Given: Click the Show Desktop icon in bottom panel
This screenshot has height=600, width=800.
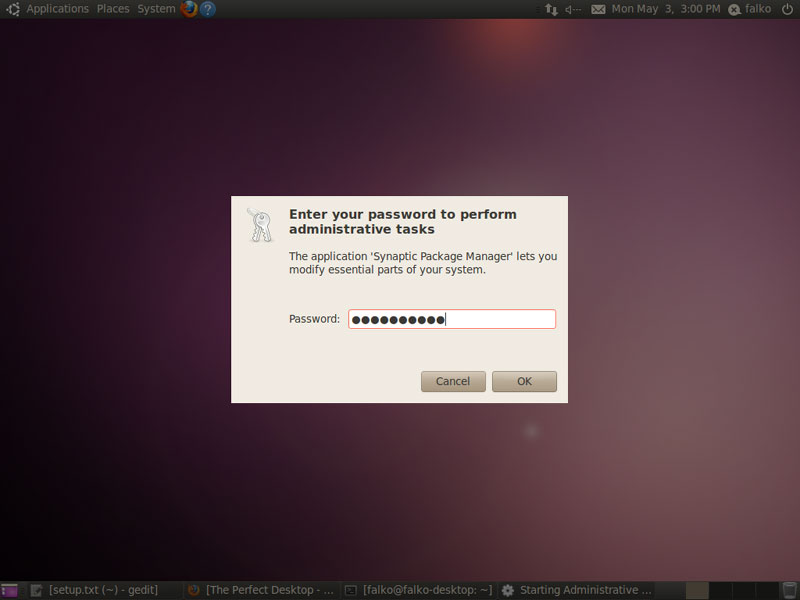Looking at the screenshot, I should [9, 590].
